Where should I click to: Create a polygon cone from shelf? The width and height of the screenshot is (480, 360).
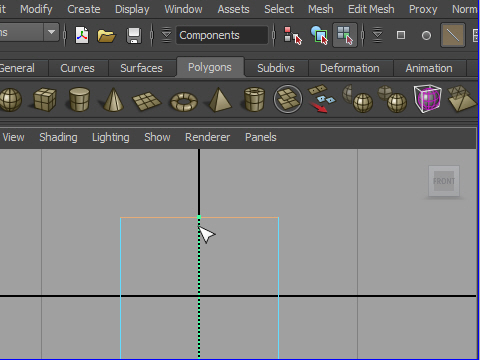[x=113, y=99]
